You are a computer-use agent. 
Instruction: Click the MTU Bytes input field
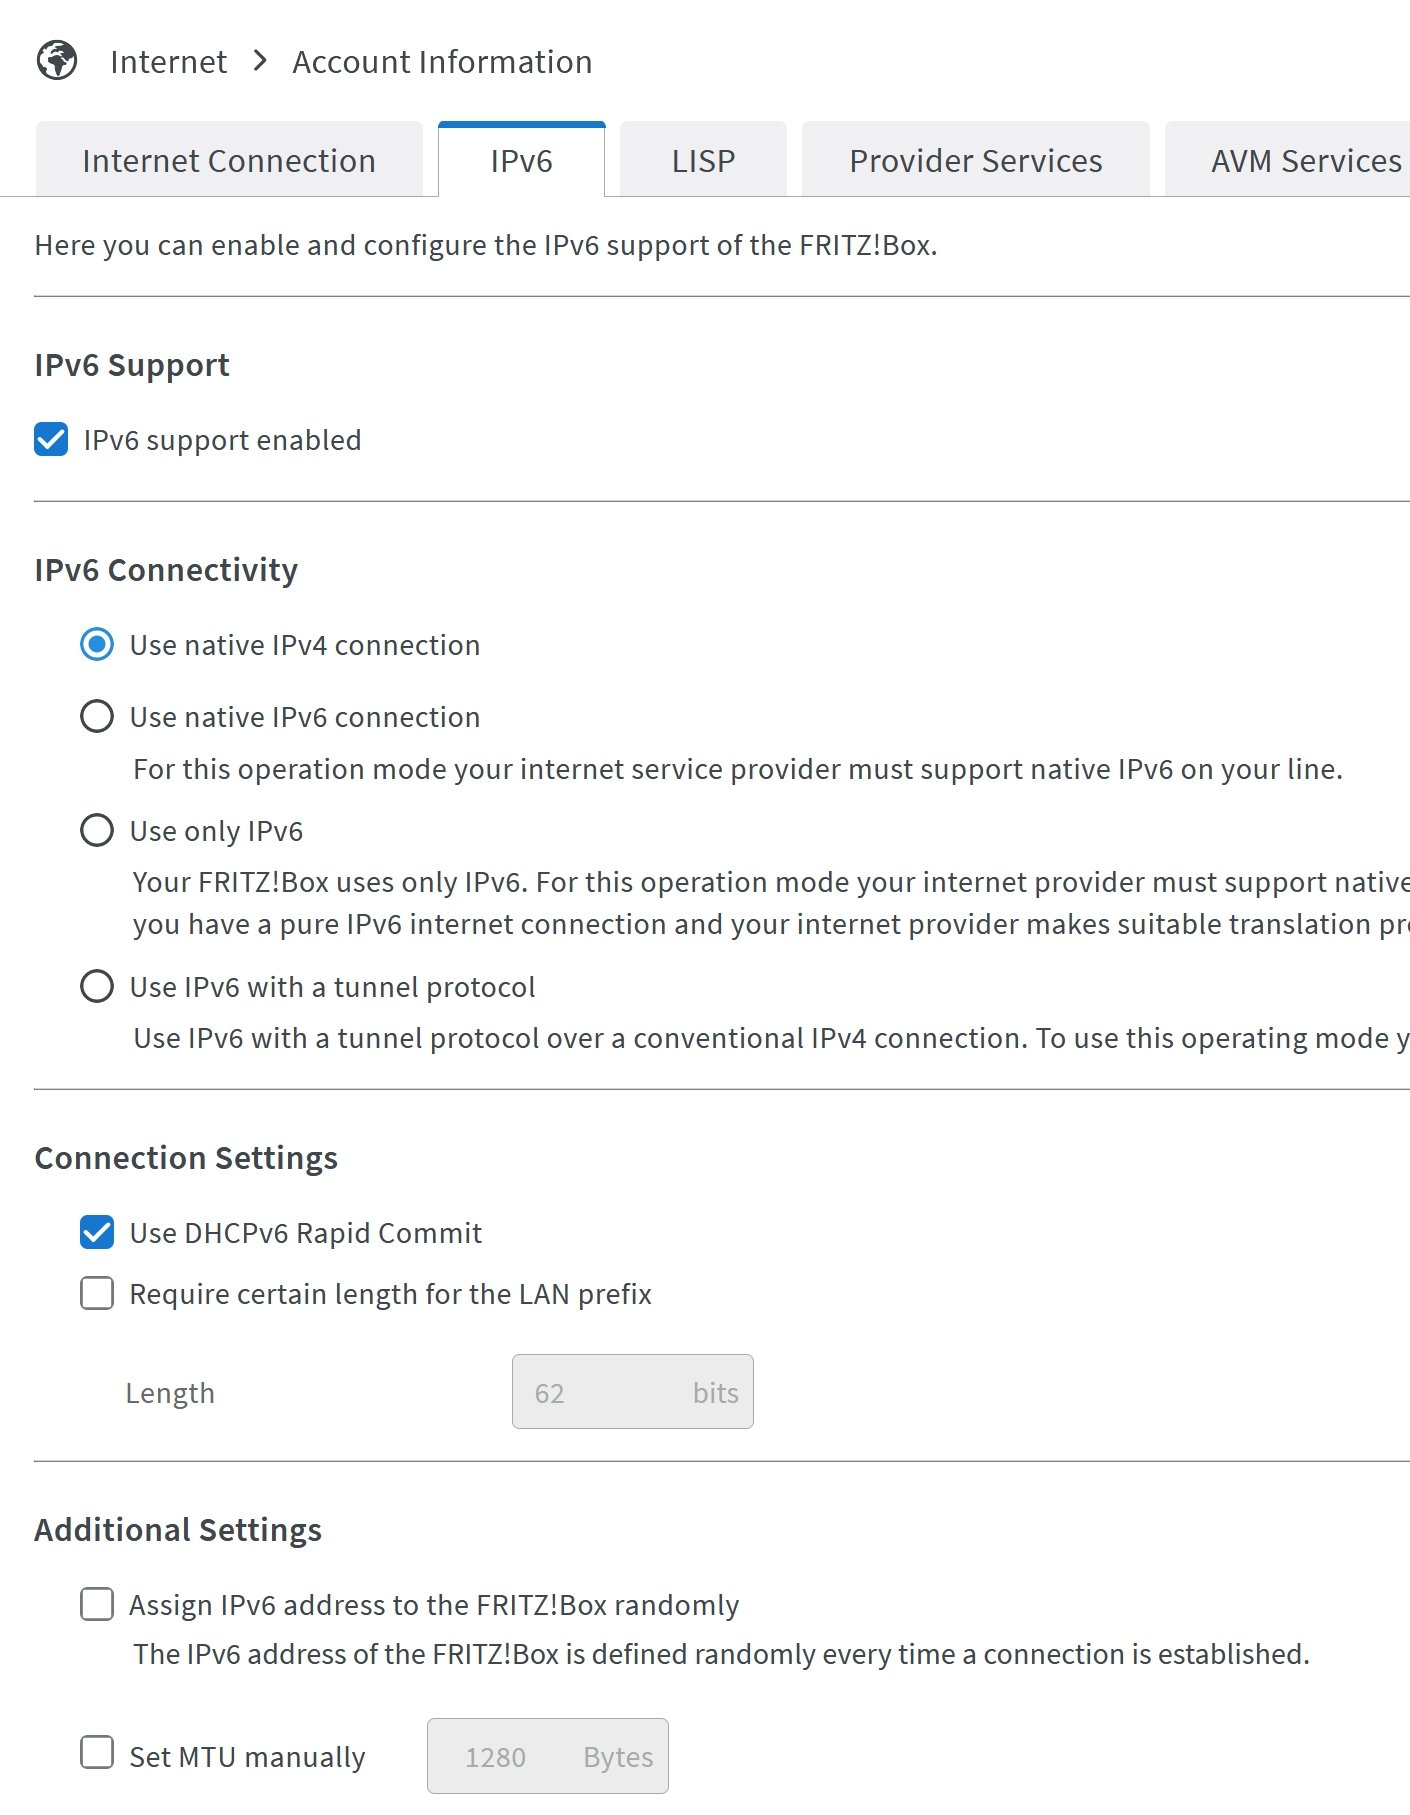click(547, 1756)
